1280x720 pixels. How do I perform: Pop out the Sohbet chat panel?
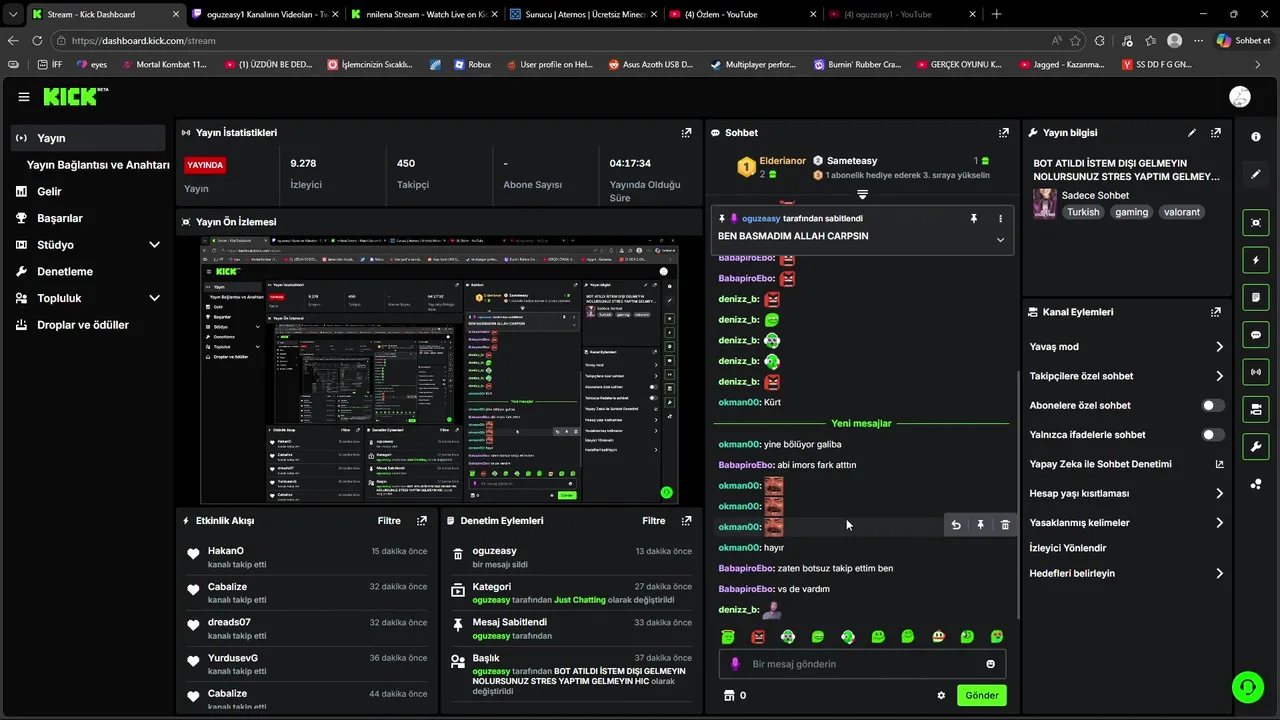pyautogui.click(x=1003, y=132)
